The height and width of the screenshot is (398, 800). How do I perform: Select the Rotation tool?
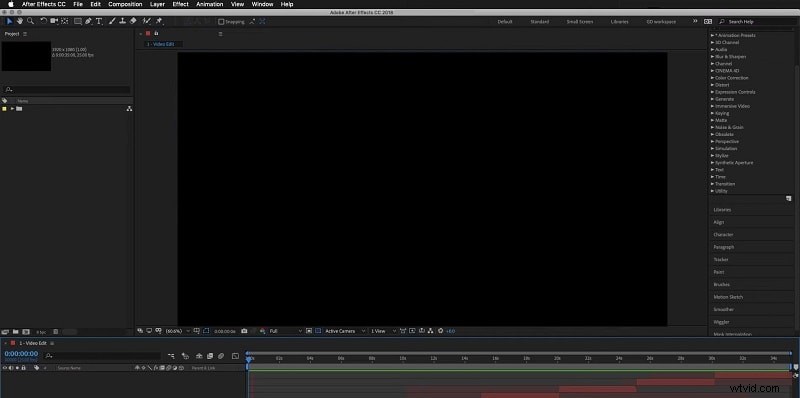[43, 21]
